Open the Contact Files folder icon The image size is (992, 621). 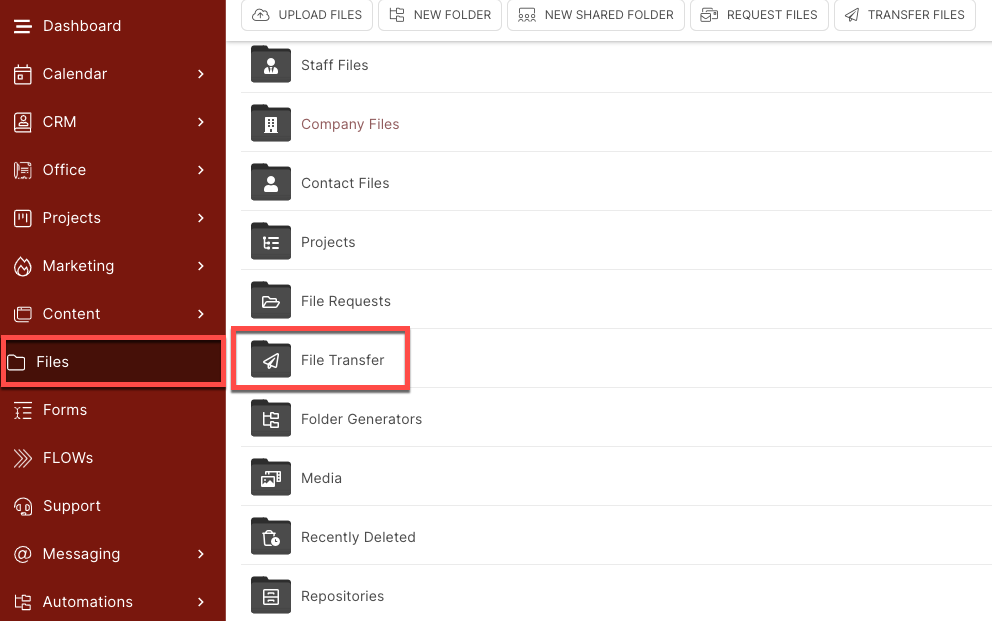click(x=271, y=183)
